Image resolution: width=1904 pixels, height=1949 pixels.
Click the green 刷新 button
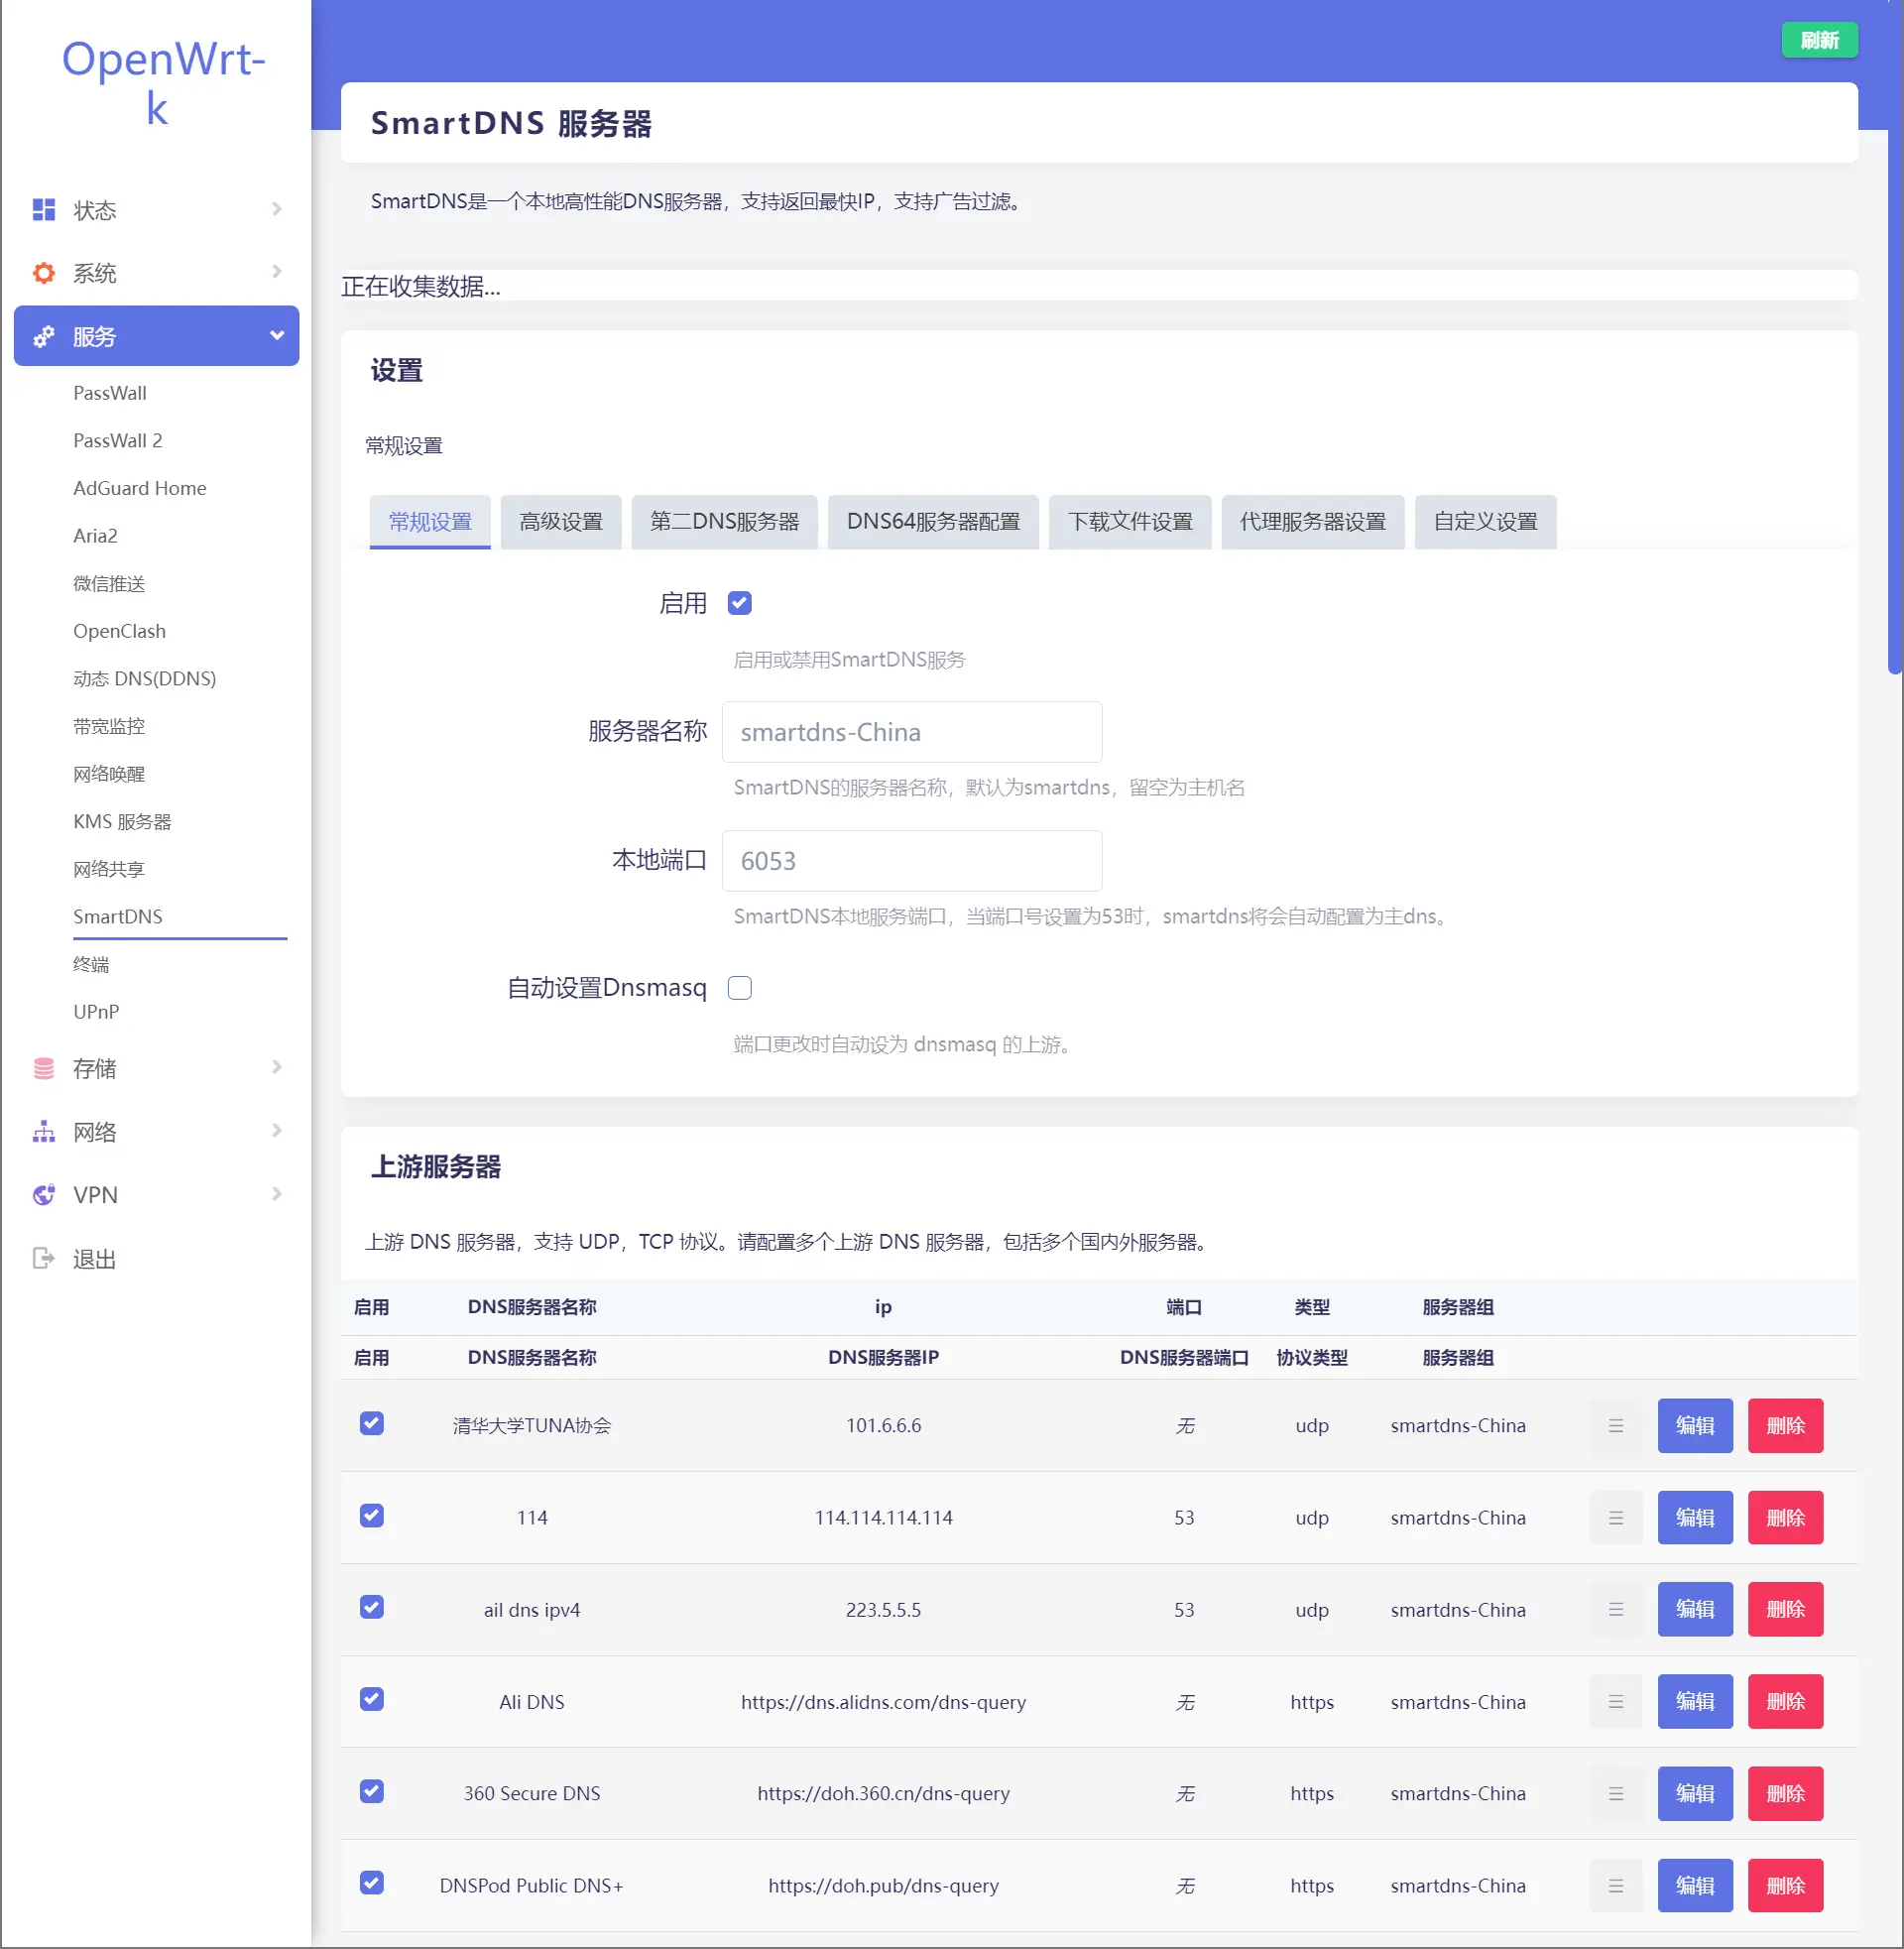[x=1820, y=40]
